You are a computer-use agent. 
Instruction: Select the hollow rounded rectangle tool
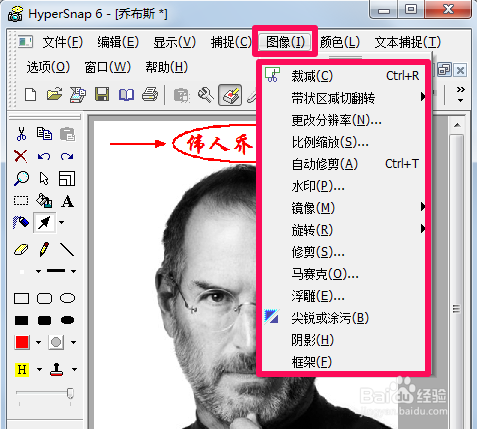point(44,298)
